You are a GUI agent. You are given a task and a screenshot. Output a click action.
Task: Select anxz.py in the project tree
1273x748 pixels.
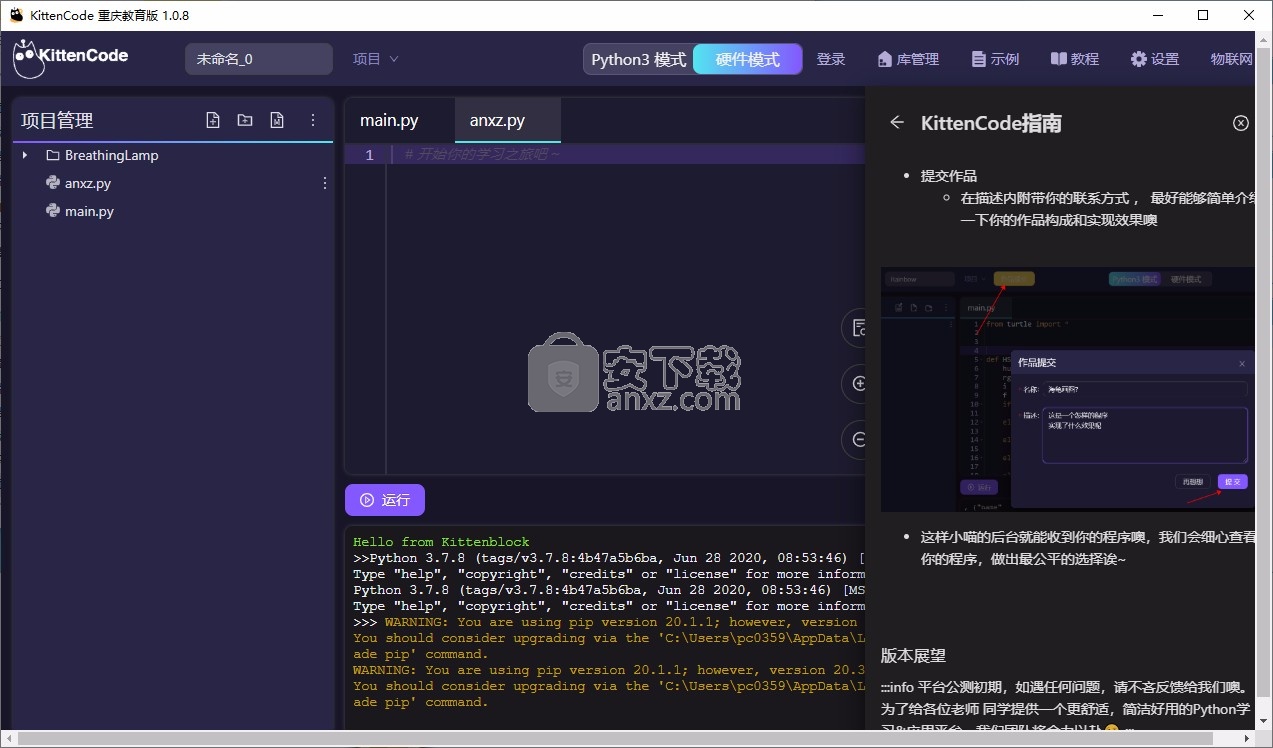pos(88,183)
